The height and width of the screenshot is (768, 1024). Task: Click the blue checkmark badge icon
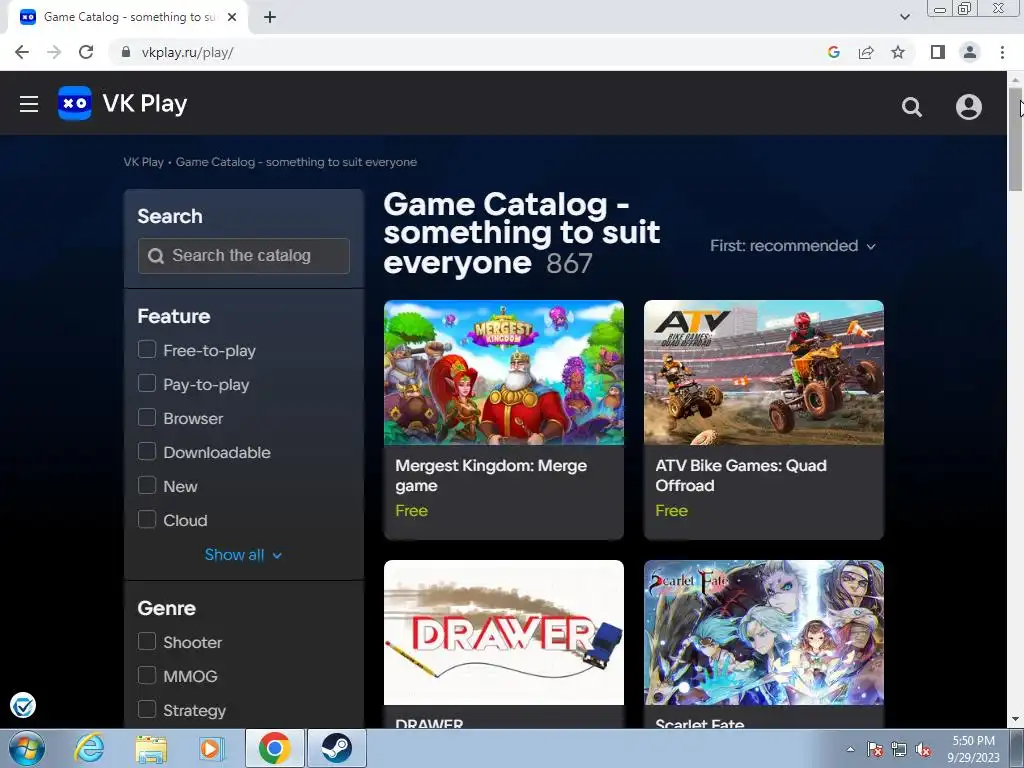click(x=23, y=705)
